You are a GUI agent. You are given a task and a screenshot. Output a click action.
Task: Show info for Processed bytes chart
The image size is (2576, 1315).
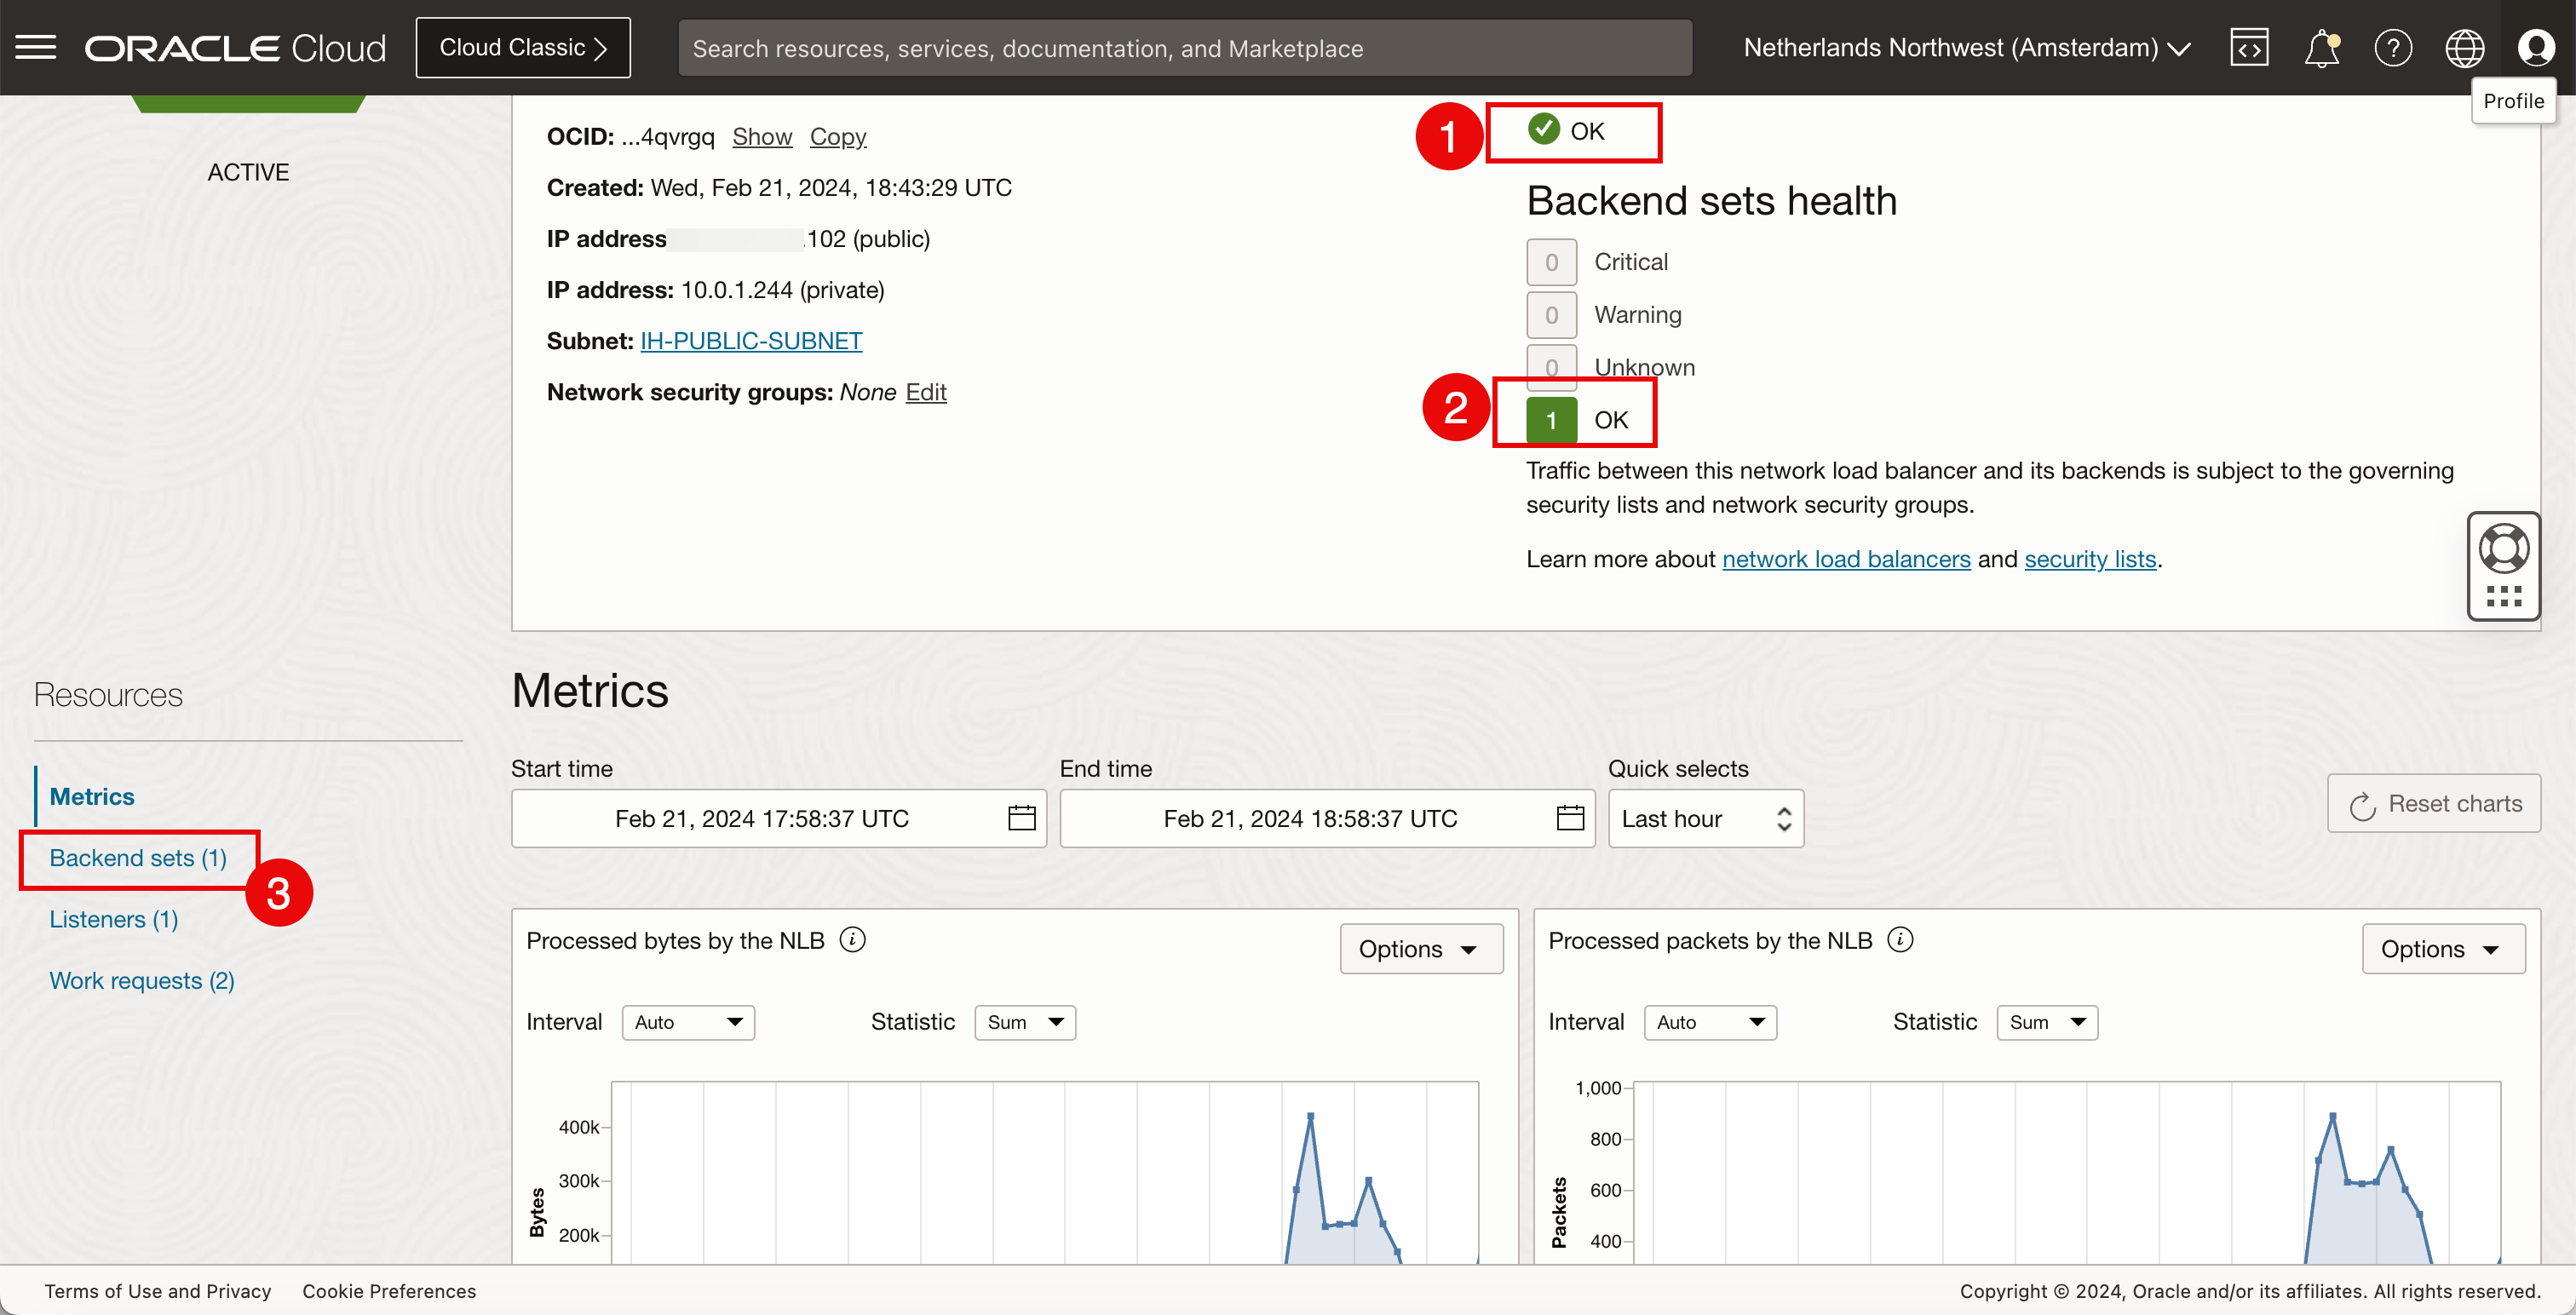coord(852,940)
